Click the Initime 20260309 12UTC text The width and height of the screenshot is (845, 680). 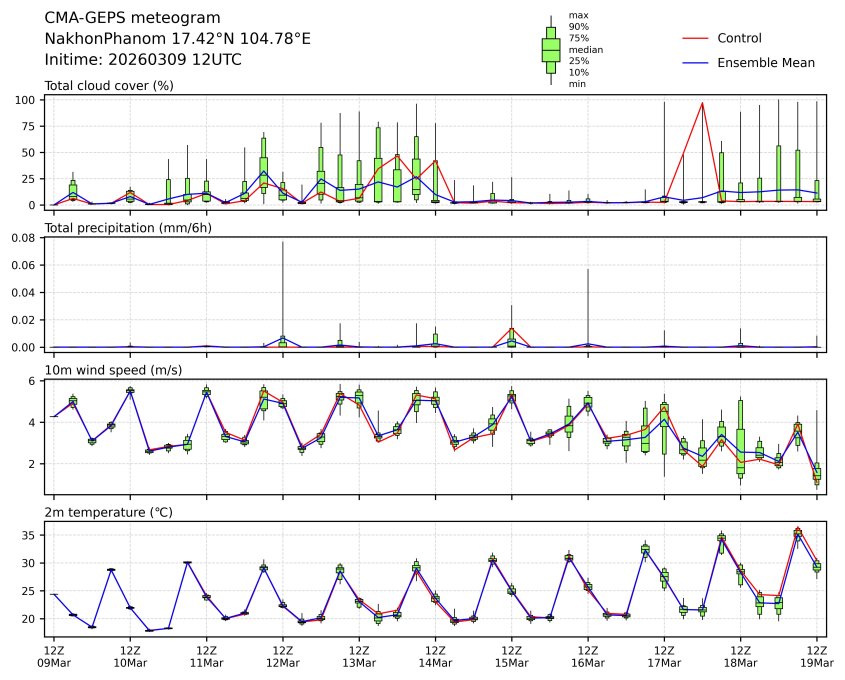143,60
